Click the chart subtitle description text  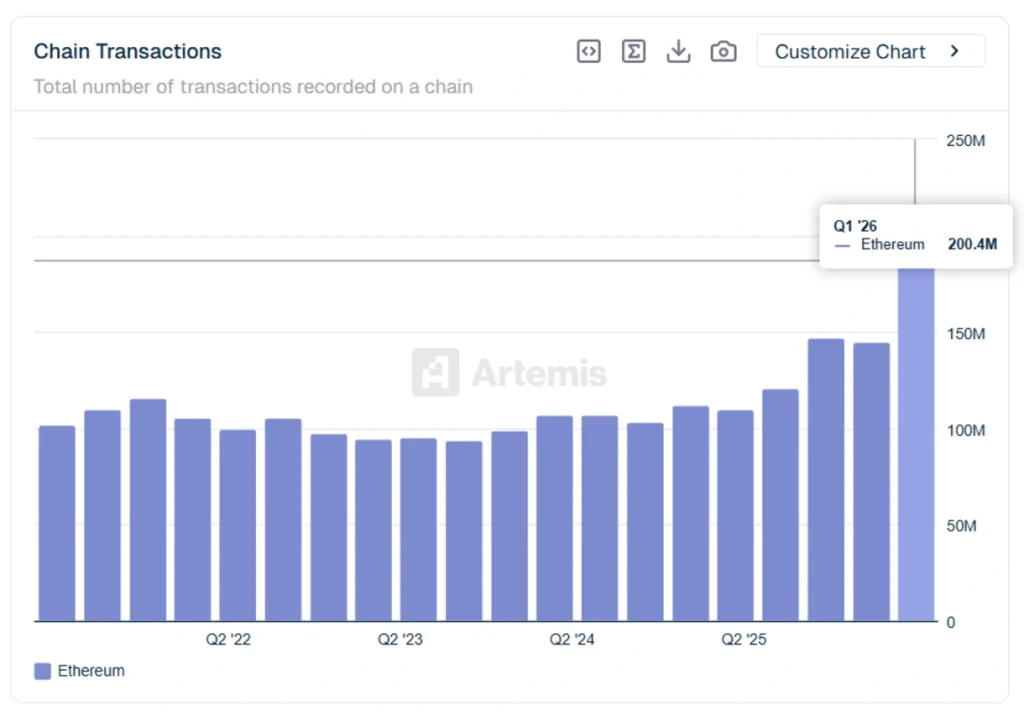coord(254,87)
